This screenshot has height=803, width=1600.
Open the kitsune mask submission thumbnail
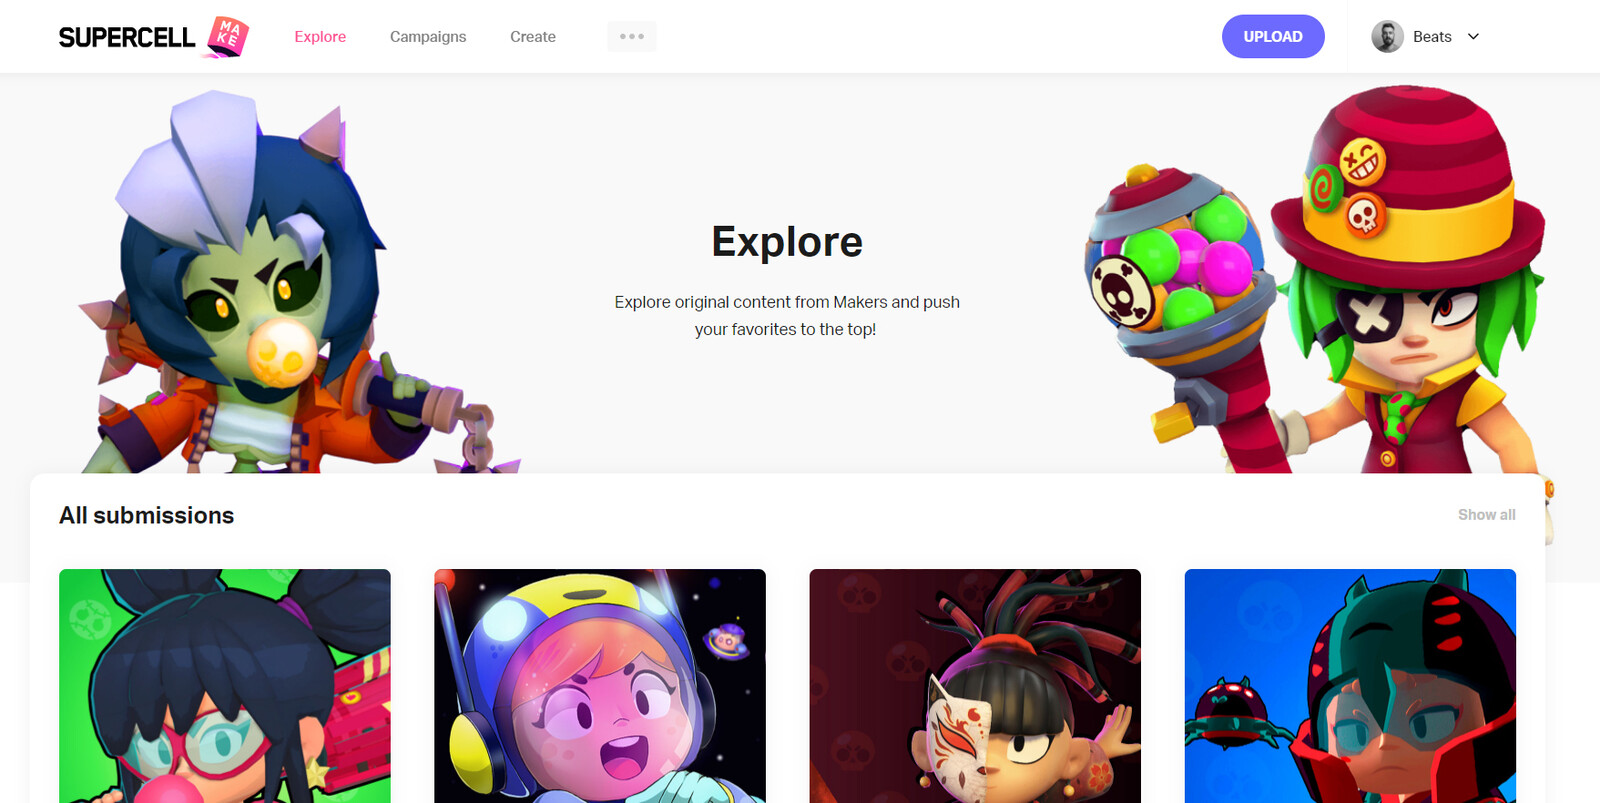(x=975, y=686)
